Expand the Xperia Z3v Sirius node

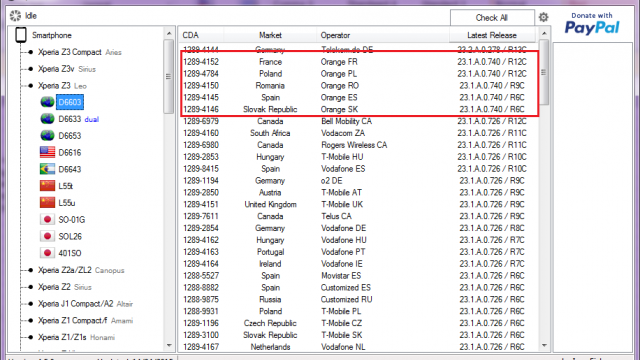[x=30, y=69]
